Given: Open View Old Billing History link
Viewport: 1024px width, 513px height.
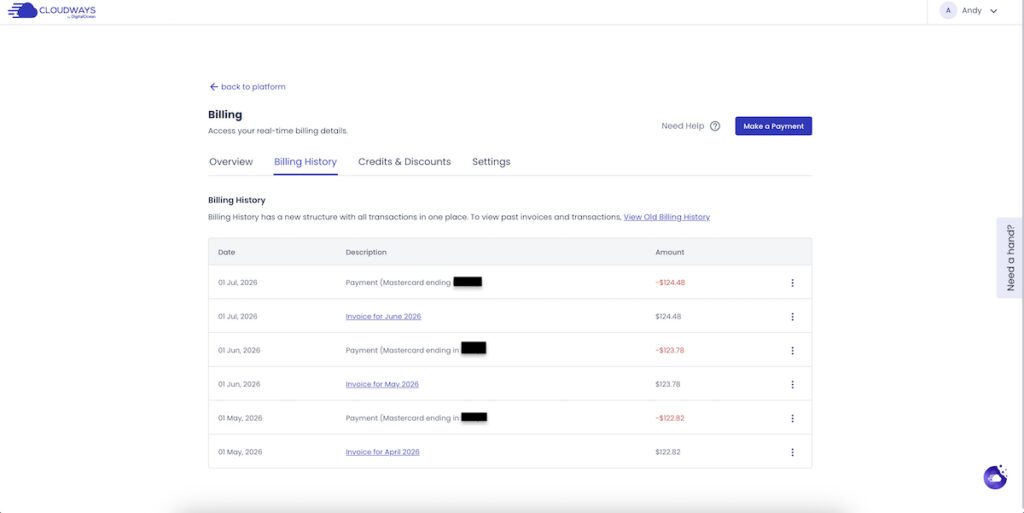Looking at the screenshot, I should [x=667, y=217].
